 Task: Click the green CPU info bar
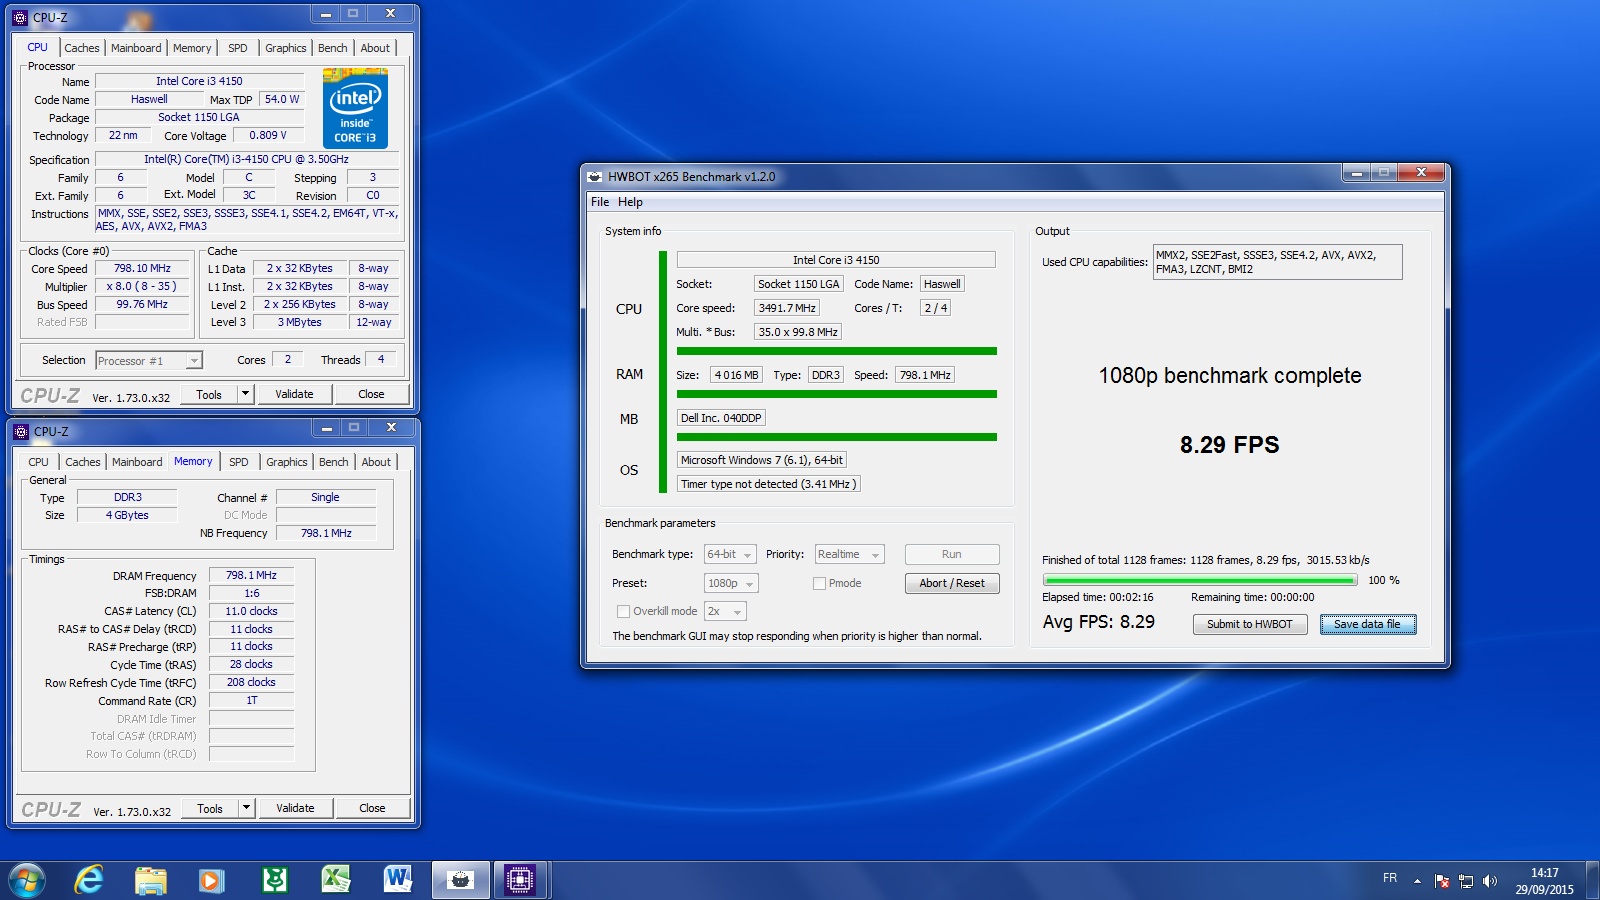[x=837, y=351]
